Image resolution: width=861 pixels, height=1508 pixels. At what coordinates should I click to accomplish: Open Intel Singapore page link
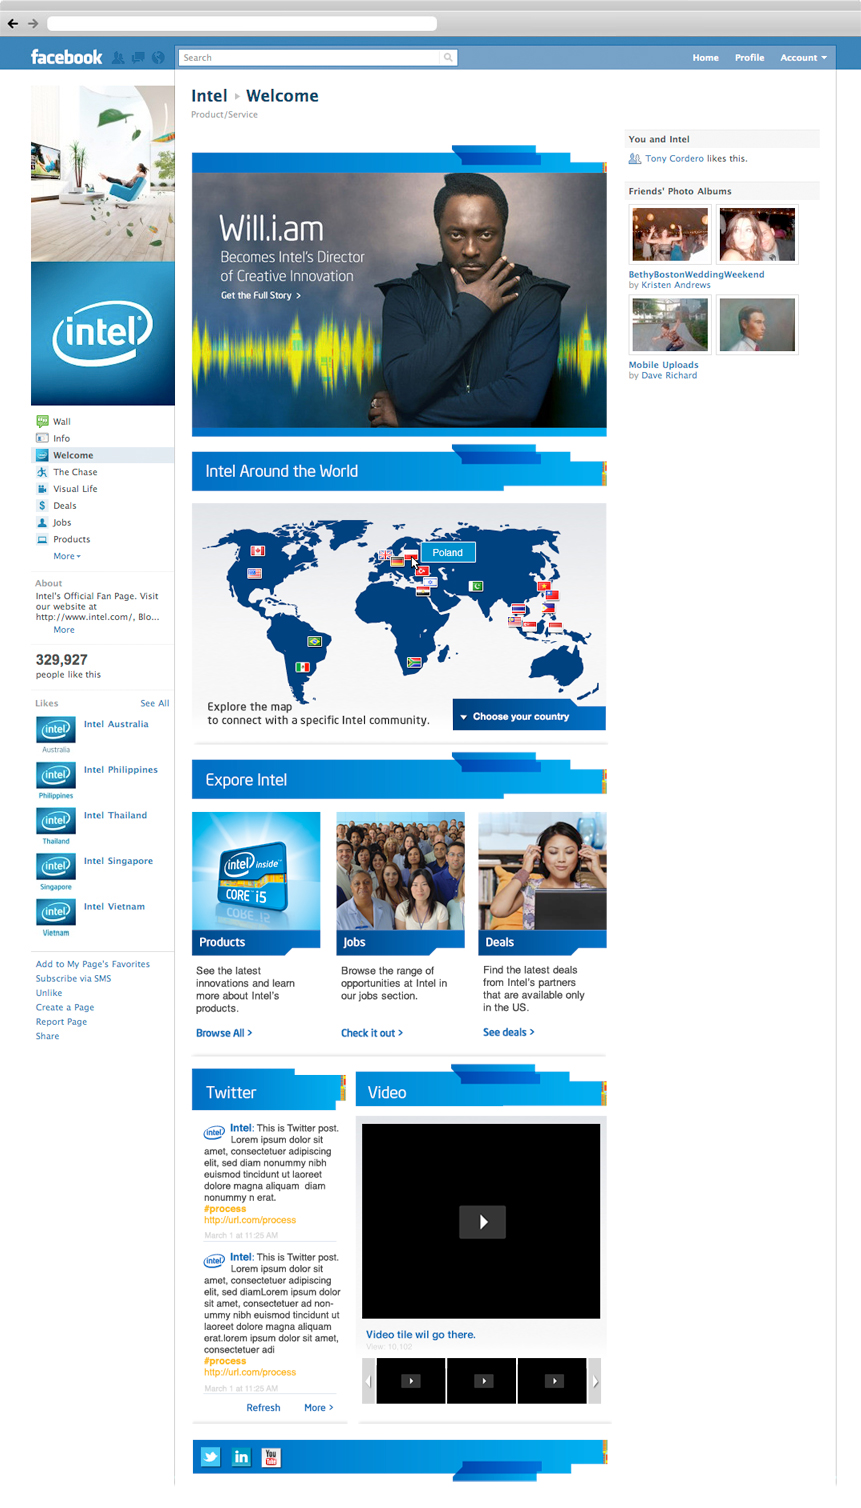point(118,861)
